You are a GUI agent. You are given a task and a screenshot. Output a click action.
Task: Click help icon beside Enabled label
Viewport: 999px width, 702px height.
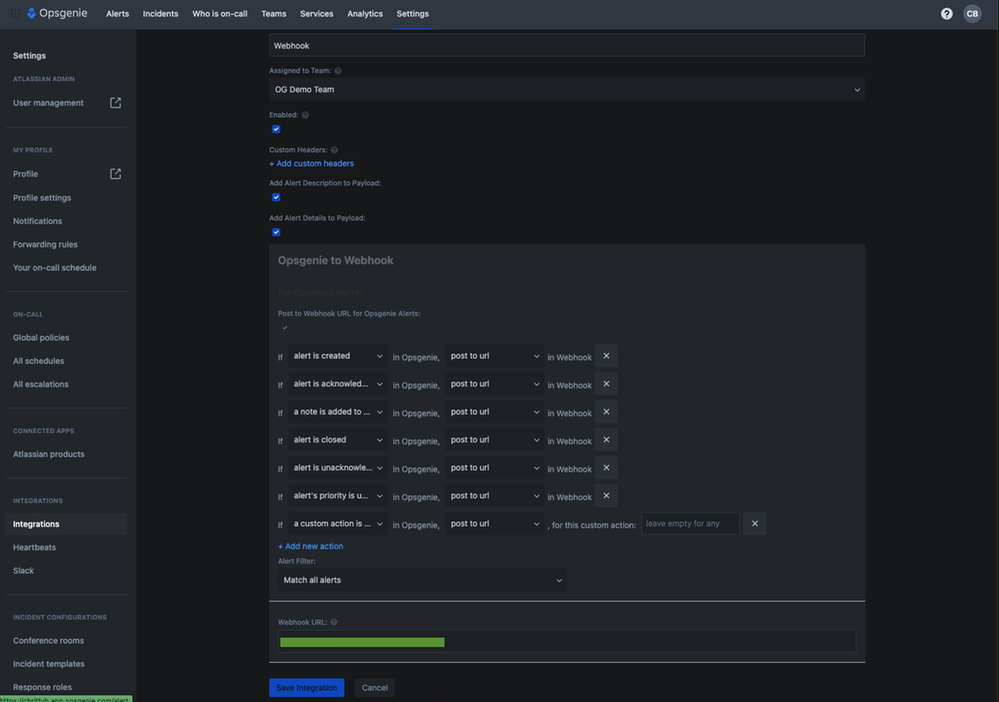[305, 115]
